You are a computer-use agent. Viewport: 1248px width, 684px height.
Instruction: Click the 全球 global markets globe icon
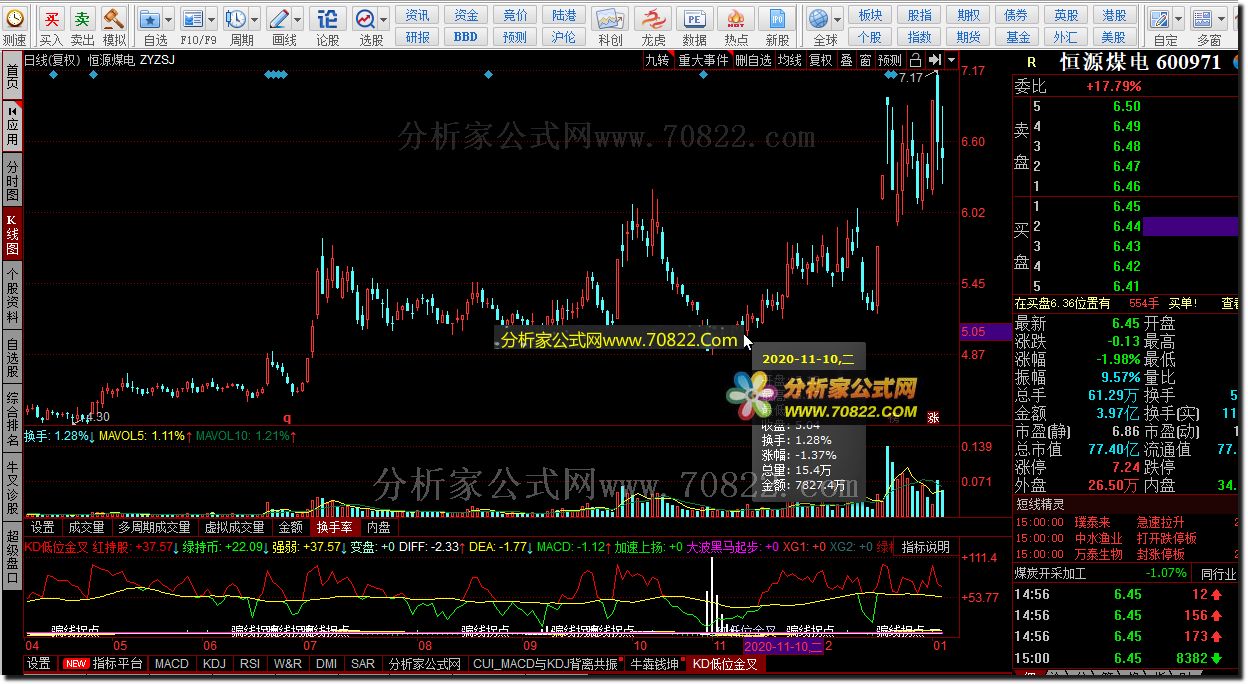click(819, 19)
